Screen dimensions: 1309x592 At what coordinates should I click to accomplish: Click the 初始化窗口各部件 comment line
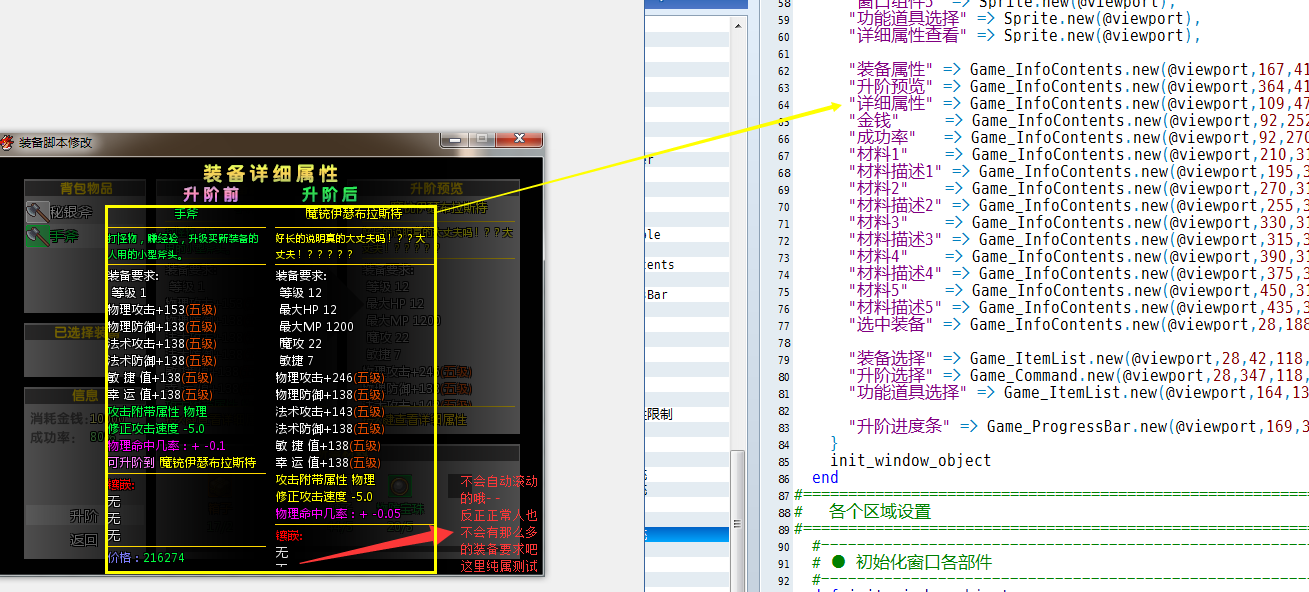pyautogui.click(x=902, y=562)
